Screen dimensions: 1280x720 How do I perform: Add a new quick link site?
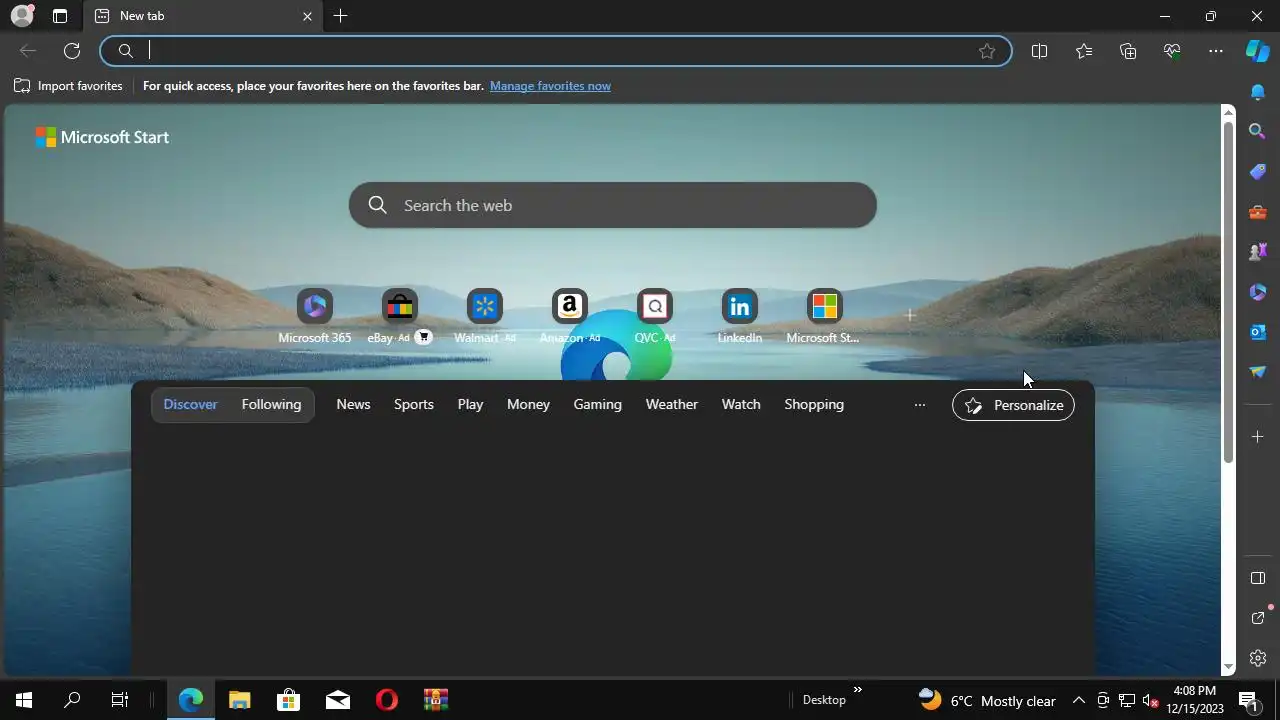click(x=910, y=315)
